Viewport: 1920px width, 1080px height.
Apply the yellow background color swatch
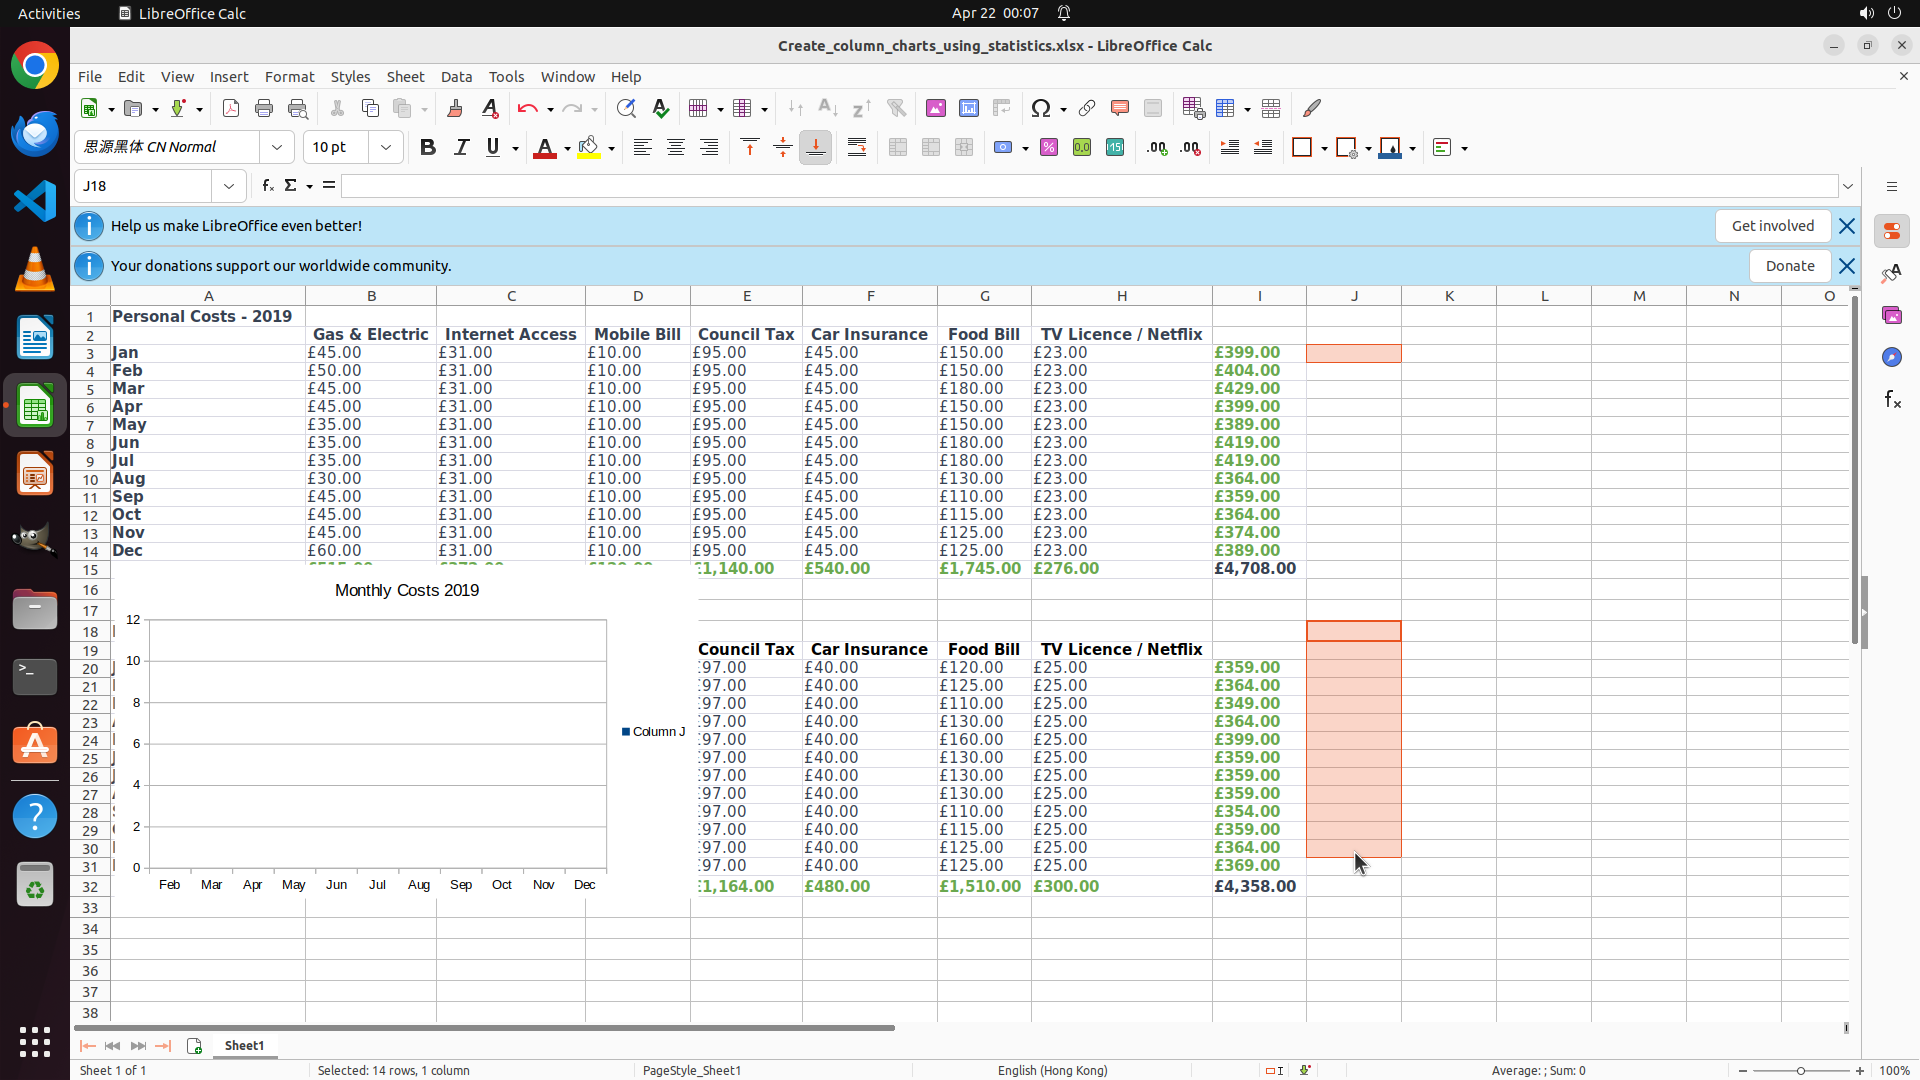589,148
